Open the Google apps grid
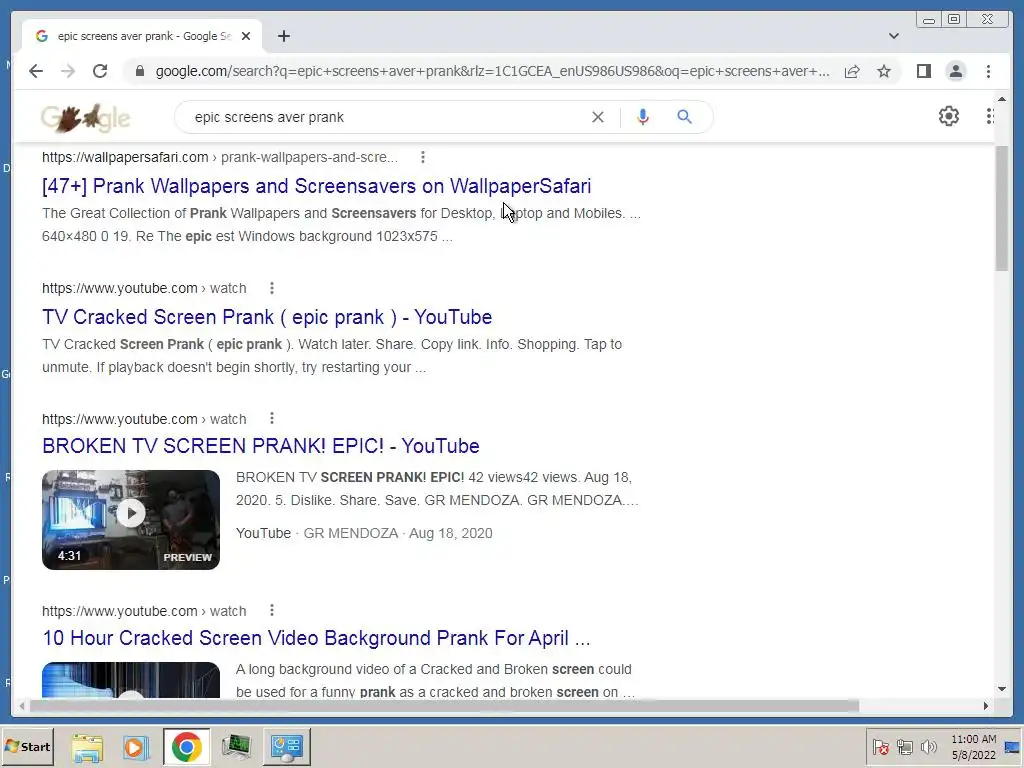 click(990, 116)
